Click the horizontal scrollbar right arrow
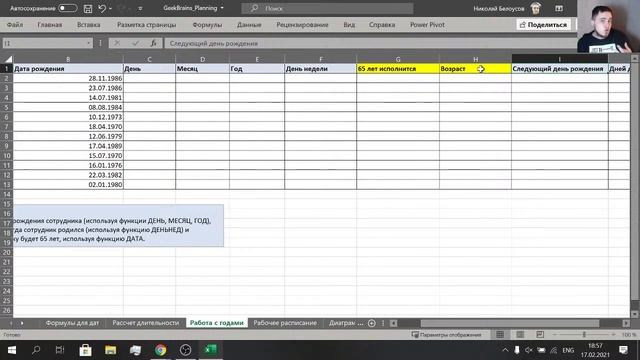Screen dimensions: 640x360 tap(626, 323)
